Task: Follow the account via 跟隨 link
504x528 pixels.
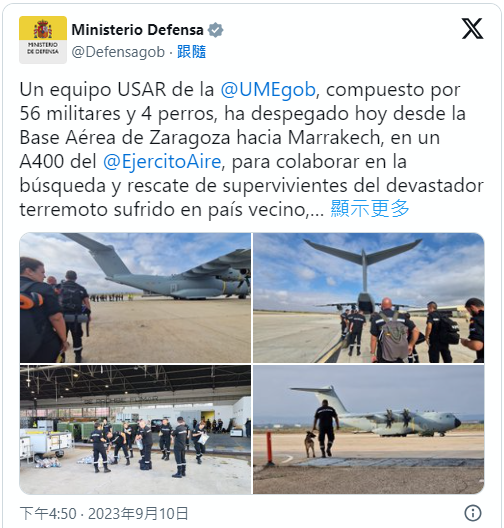Action: point(192,52)
